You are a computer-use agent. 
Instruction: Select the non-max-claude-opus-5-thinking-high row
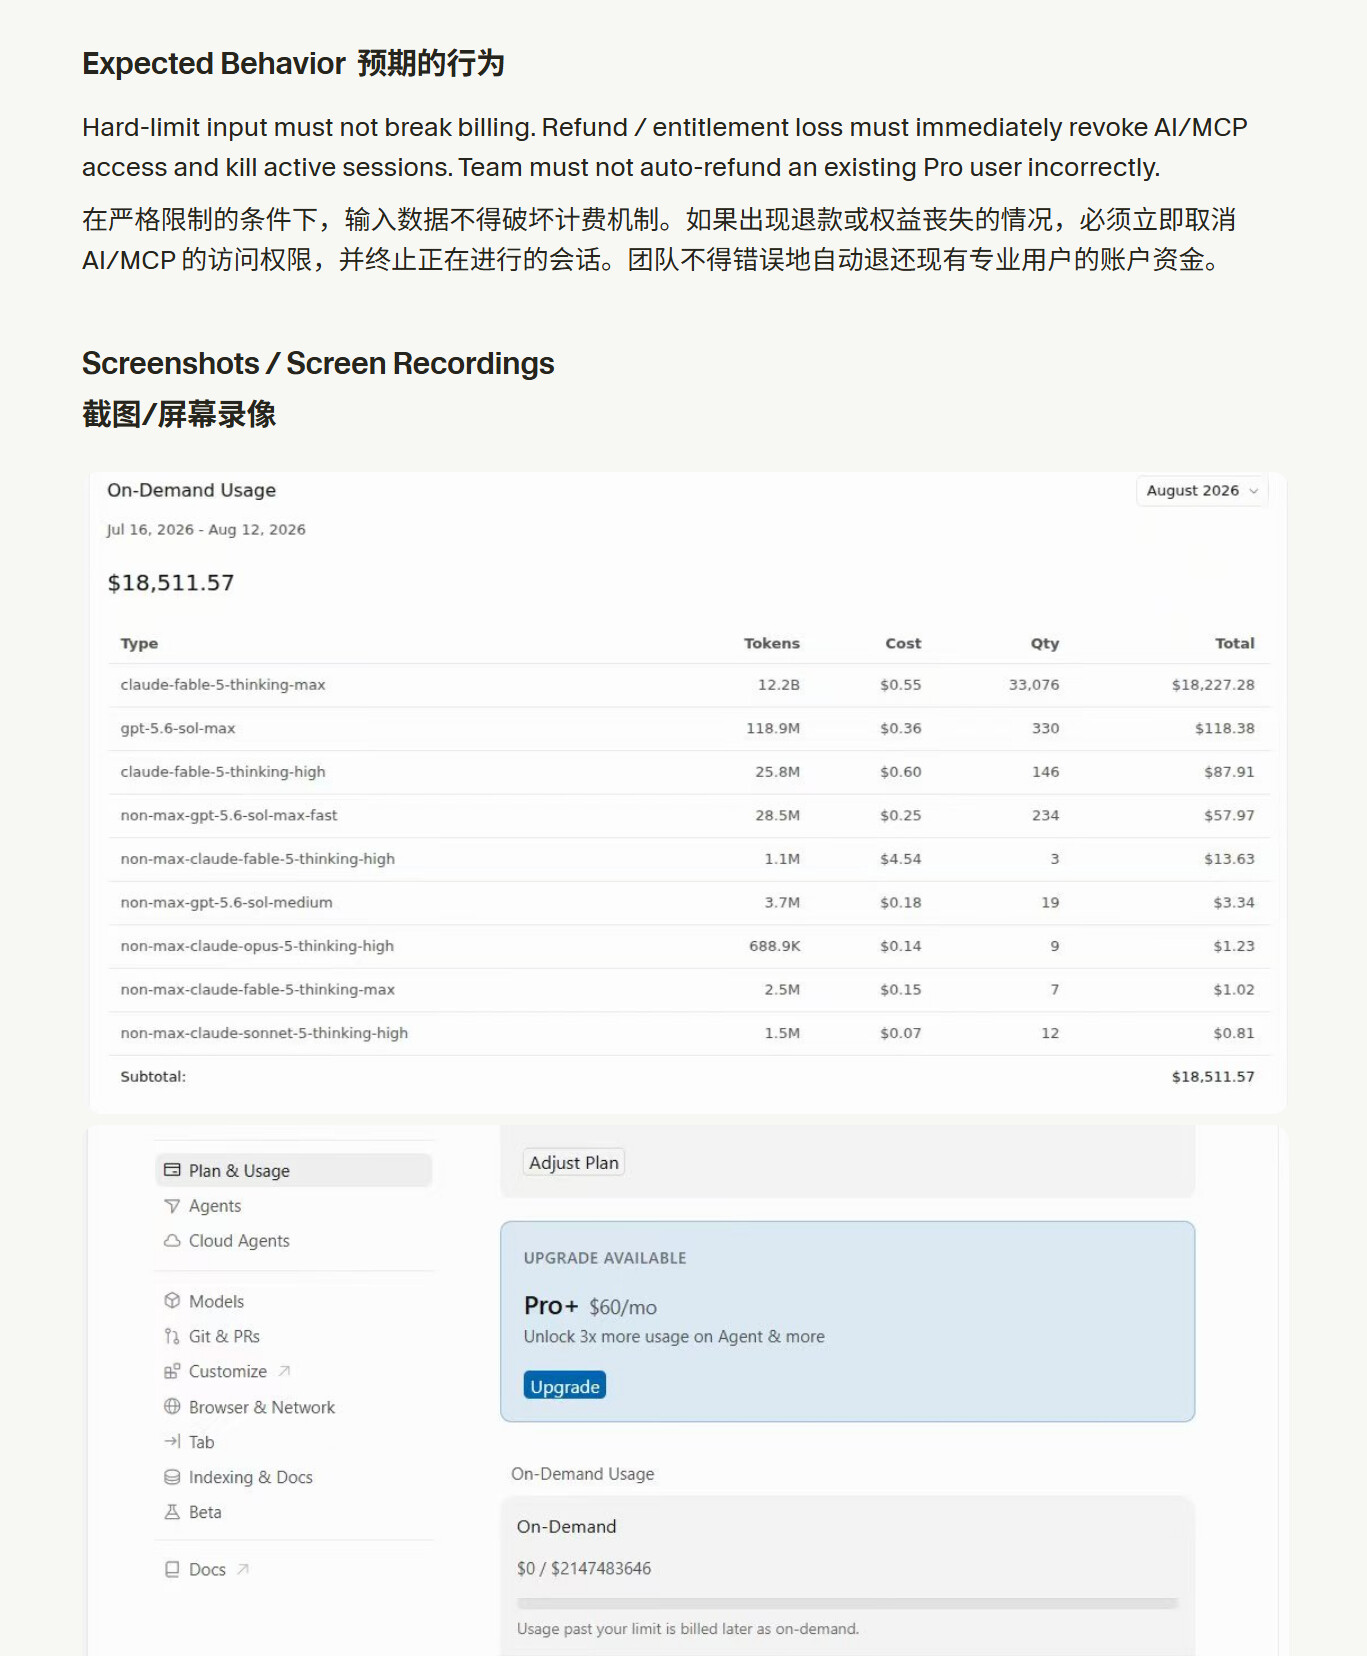[x=688, y=946]
